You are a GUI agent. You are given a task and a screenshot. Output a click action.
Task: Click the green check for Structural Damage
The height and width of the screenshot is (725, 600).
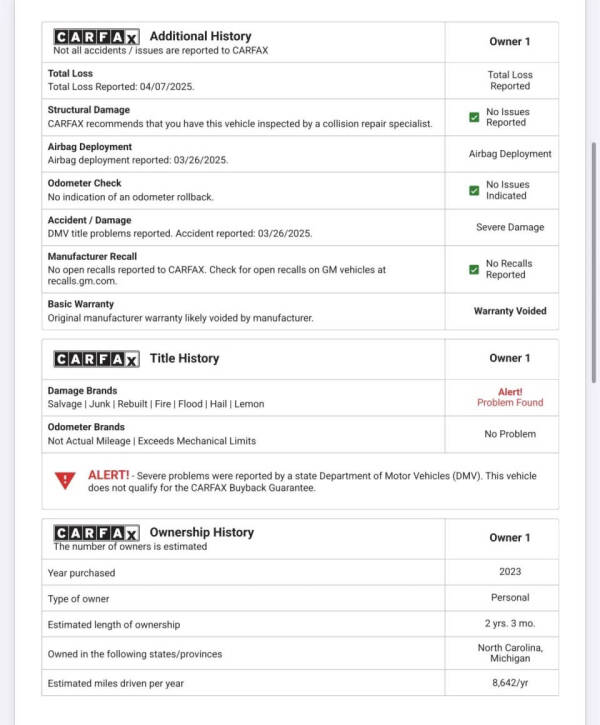[x=474, y=117]
